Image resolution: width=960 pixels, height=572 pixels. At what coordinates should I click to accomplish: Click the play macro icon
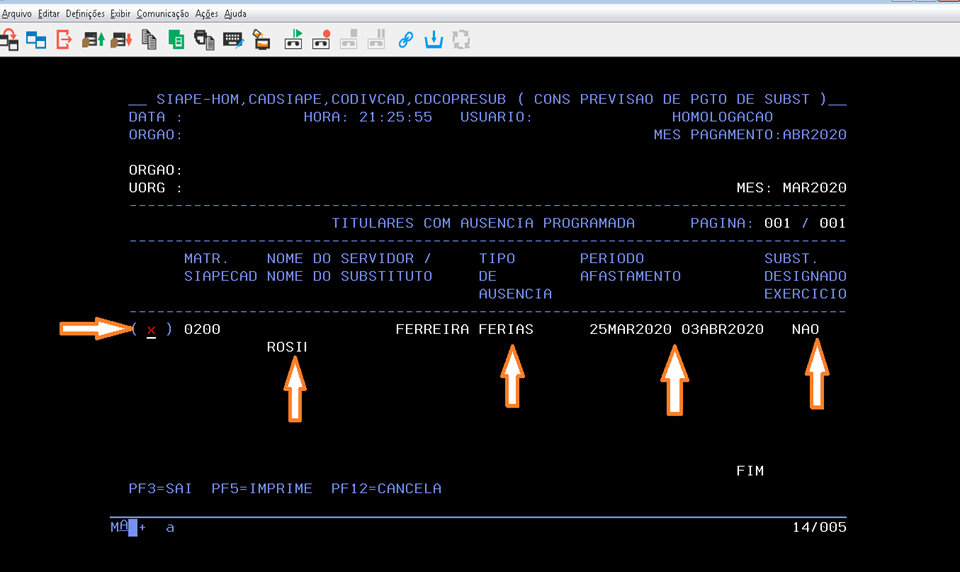293,40
